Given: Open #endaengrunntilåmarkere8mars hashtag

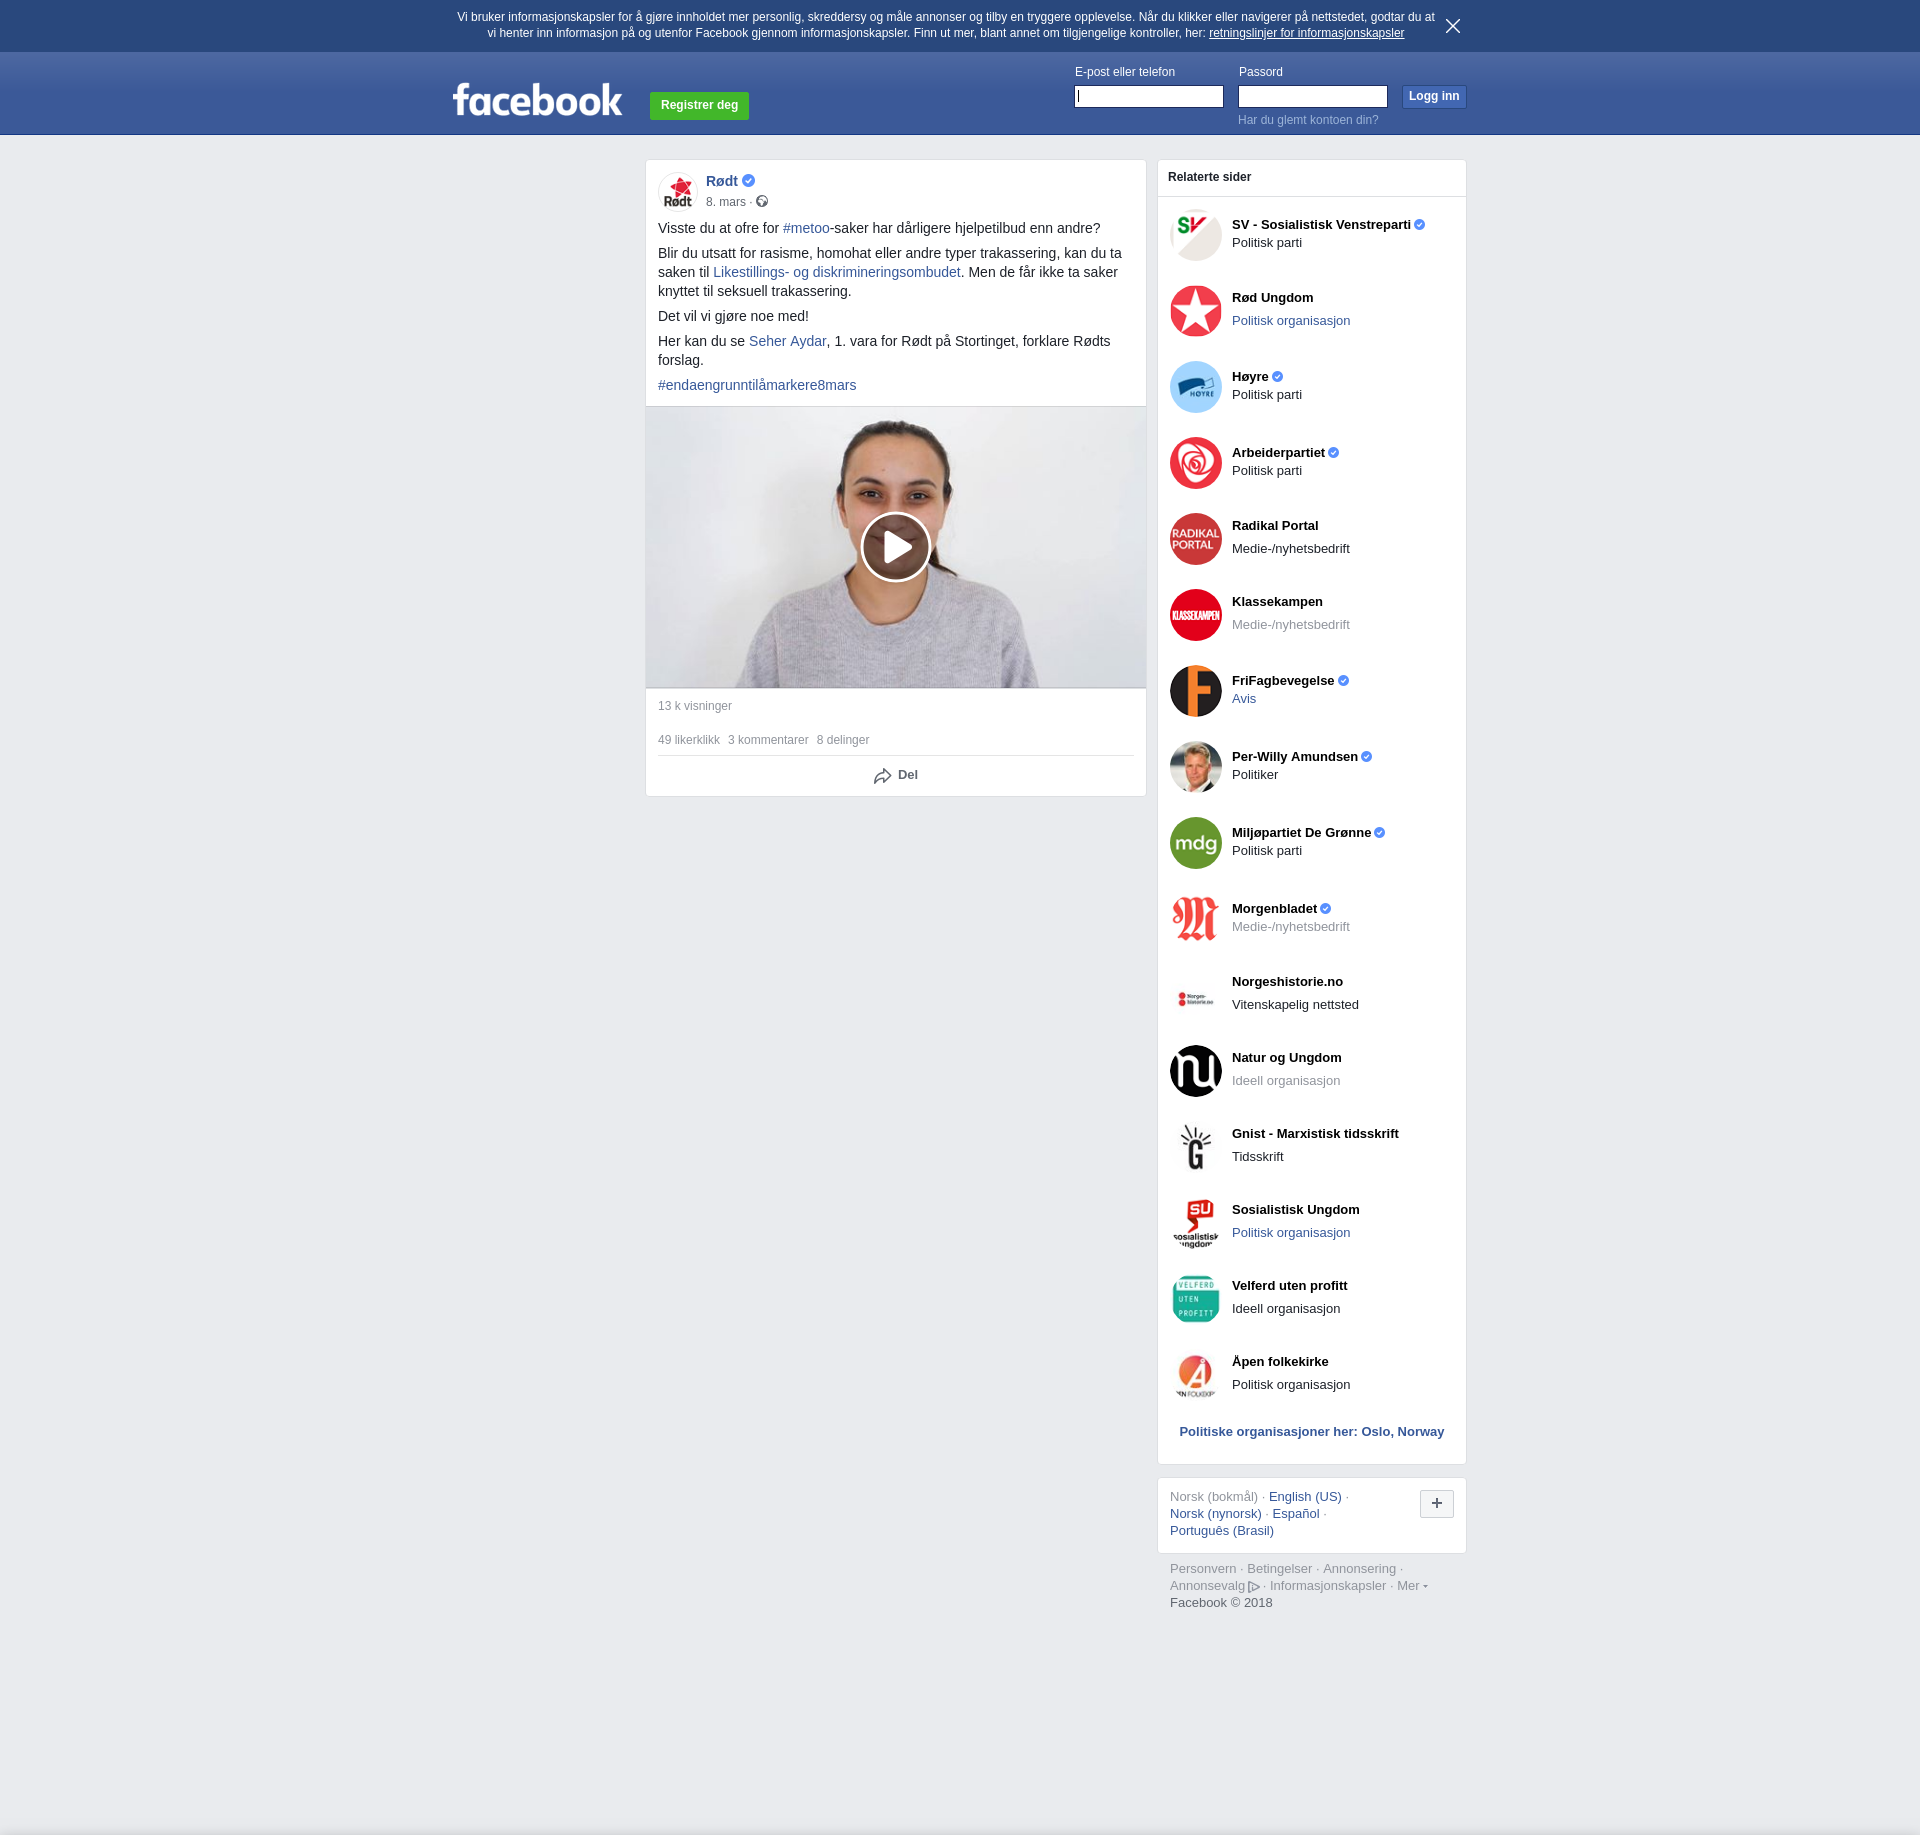Looking at the screenshot, I should point(757,385).
